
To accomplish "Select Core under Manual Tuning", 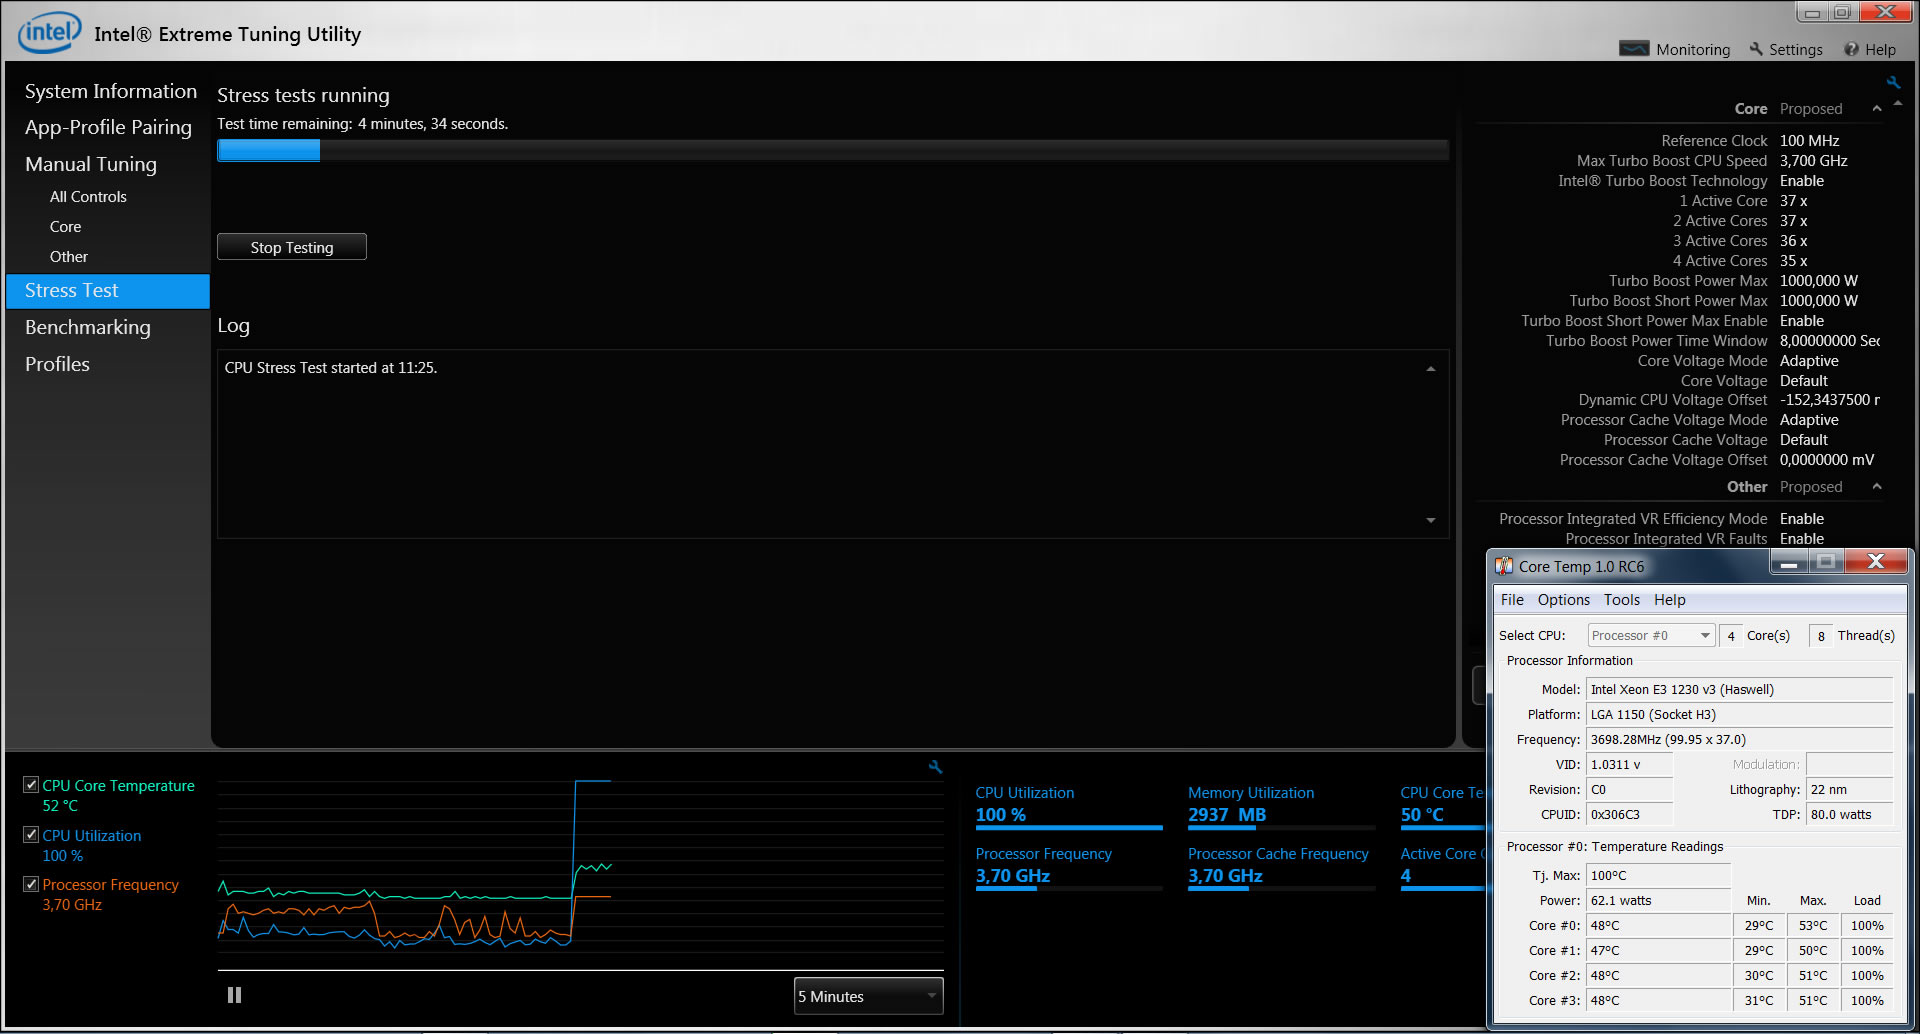I will click(66, 227).
